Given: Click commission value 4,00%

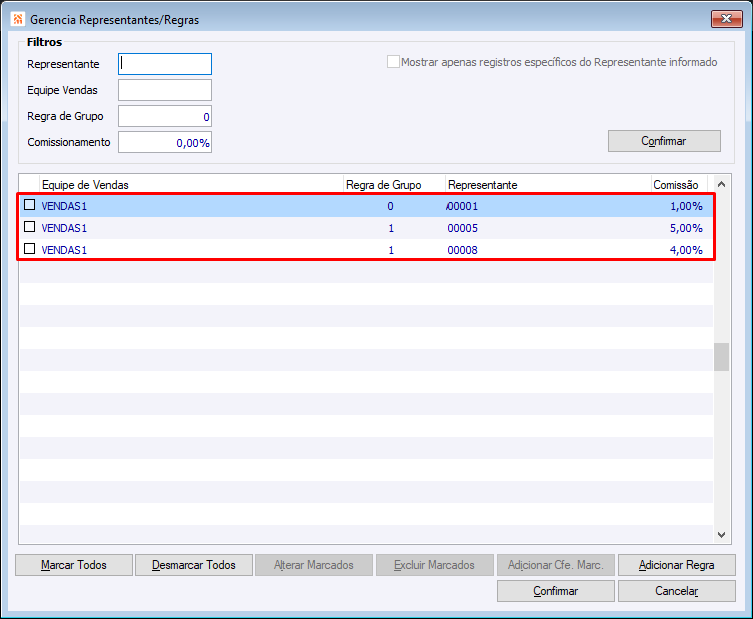Looking at the screenshot, I should 686,250.
